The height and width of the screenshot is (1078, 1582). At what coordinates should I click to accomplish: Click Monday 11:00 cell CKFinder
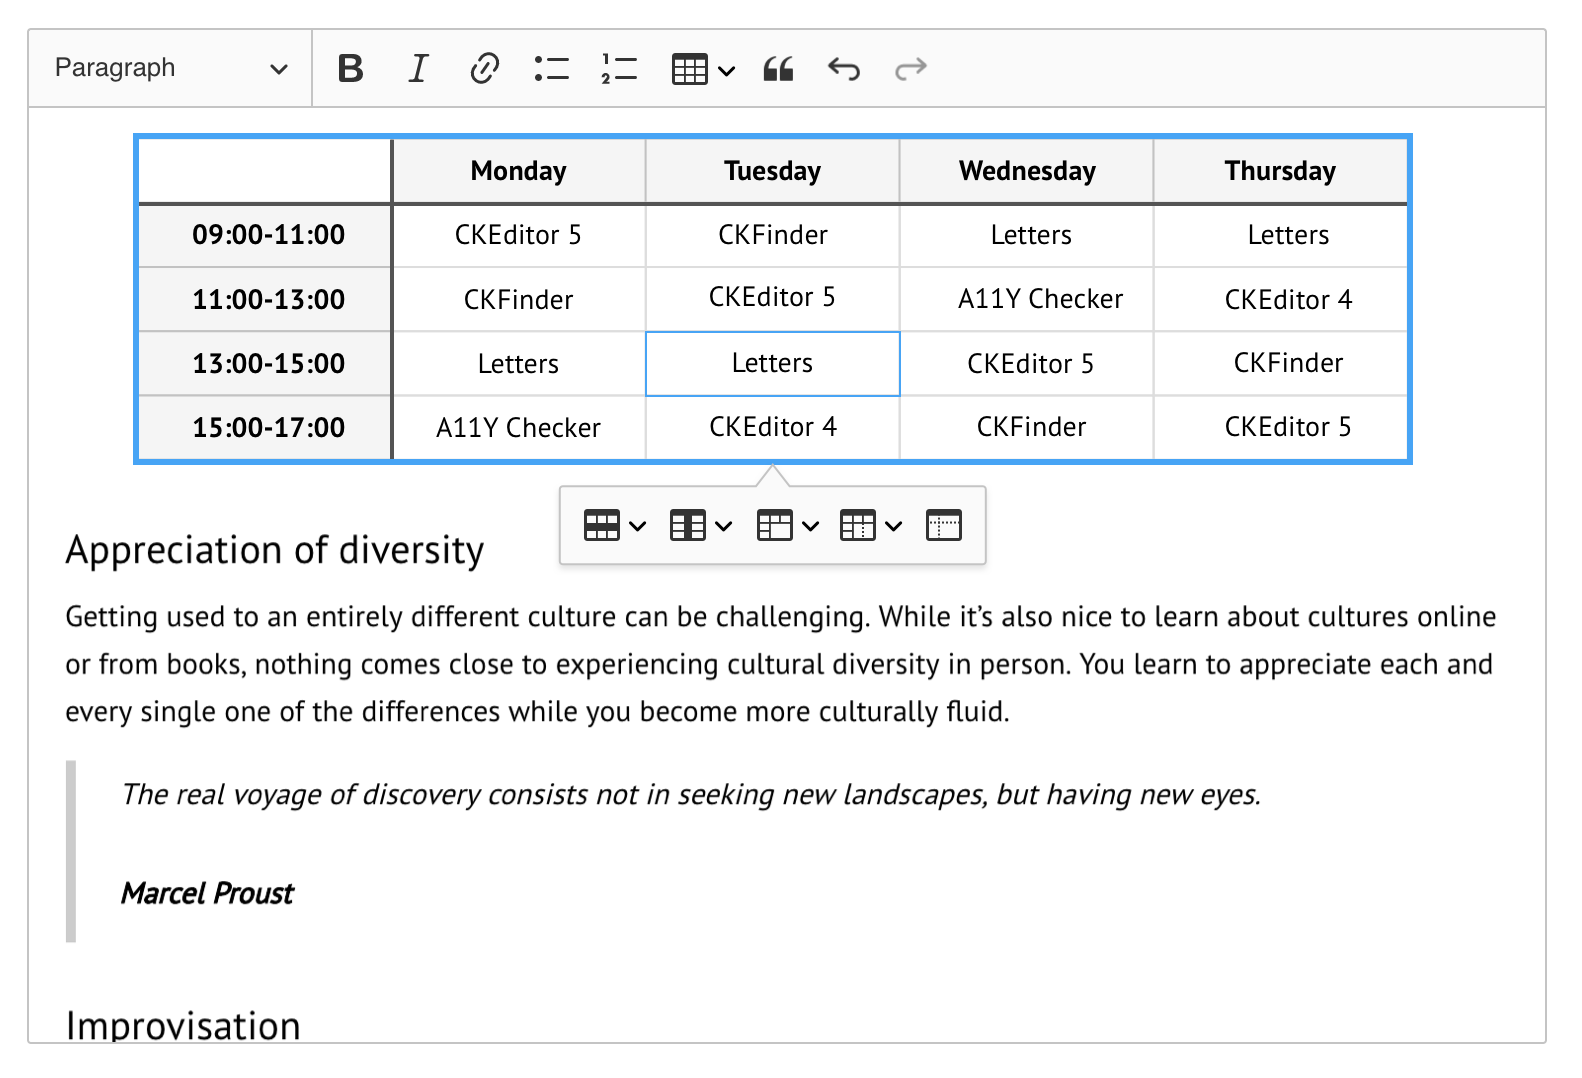point(519,299)
